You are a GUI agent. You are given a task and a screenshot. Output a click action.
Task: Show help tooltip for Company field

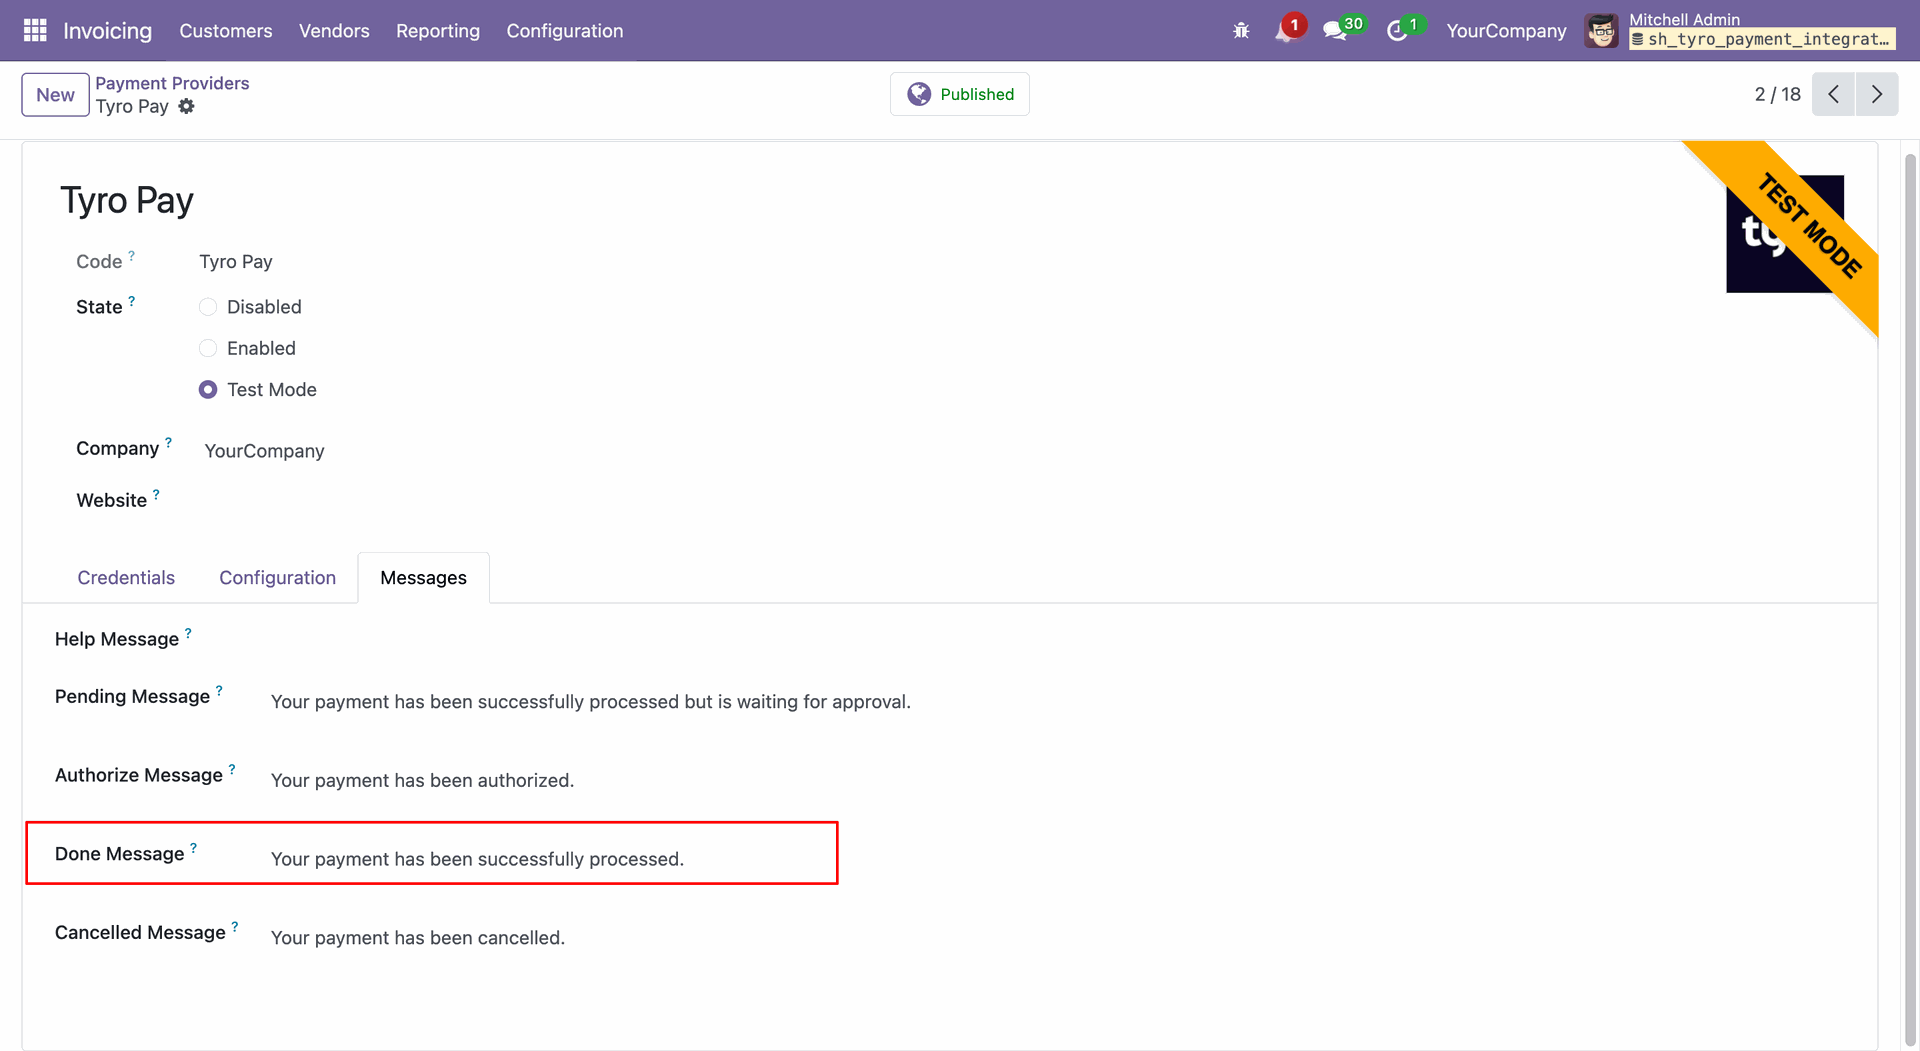coord(168,442)
